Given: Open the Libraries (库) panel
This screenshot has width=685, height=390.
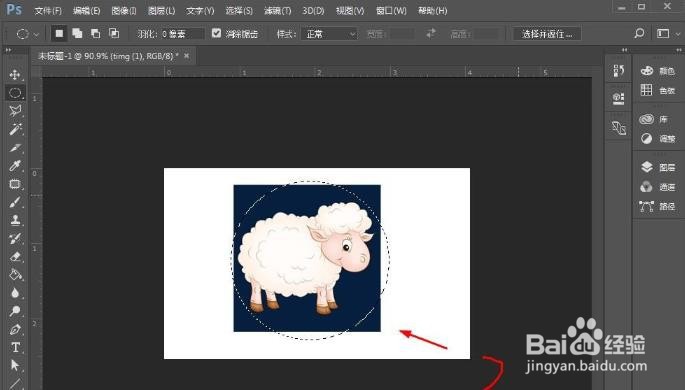Looking at the screenshot, I should [x=654, y=119].
